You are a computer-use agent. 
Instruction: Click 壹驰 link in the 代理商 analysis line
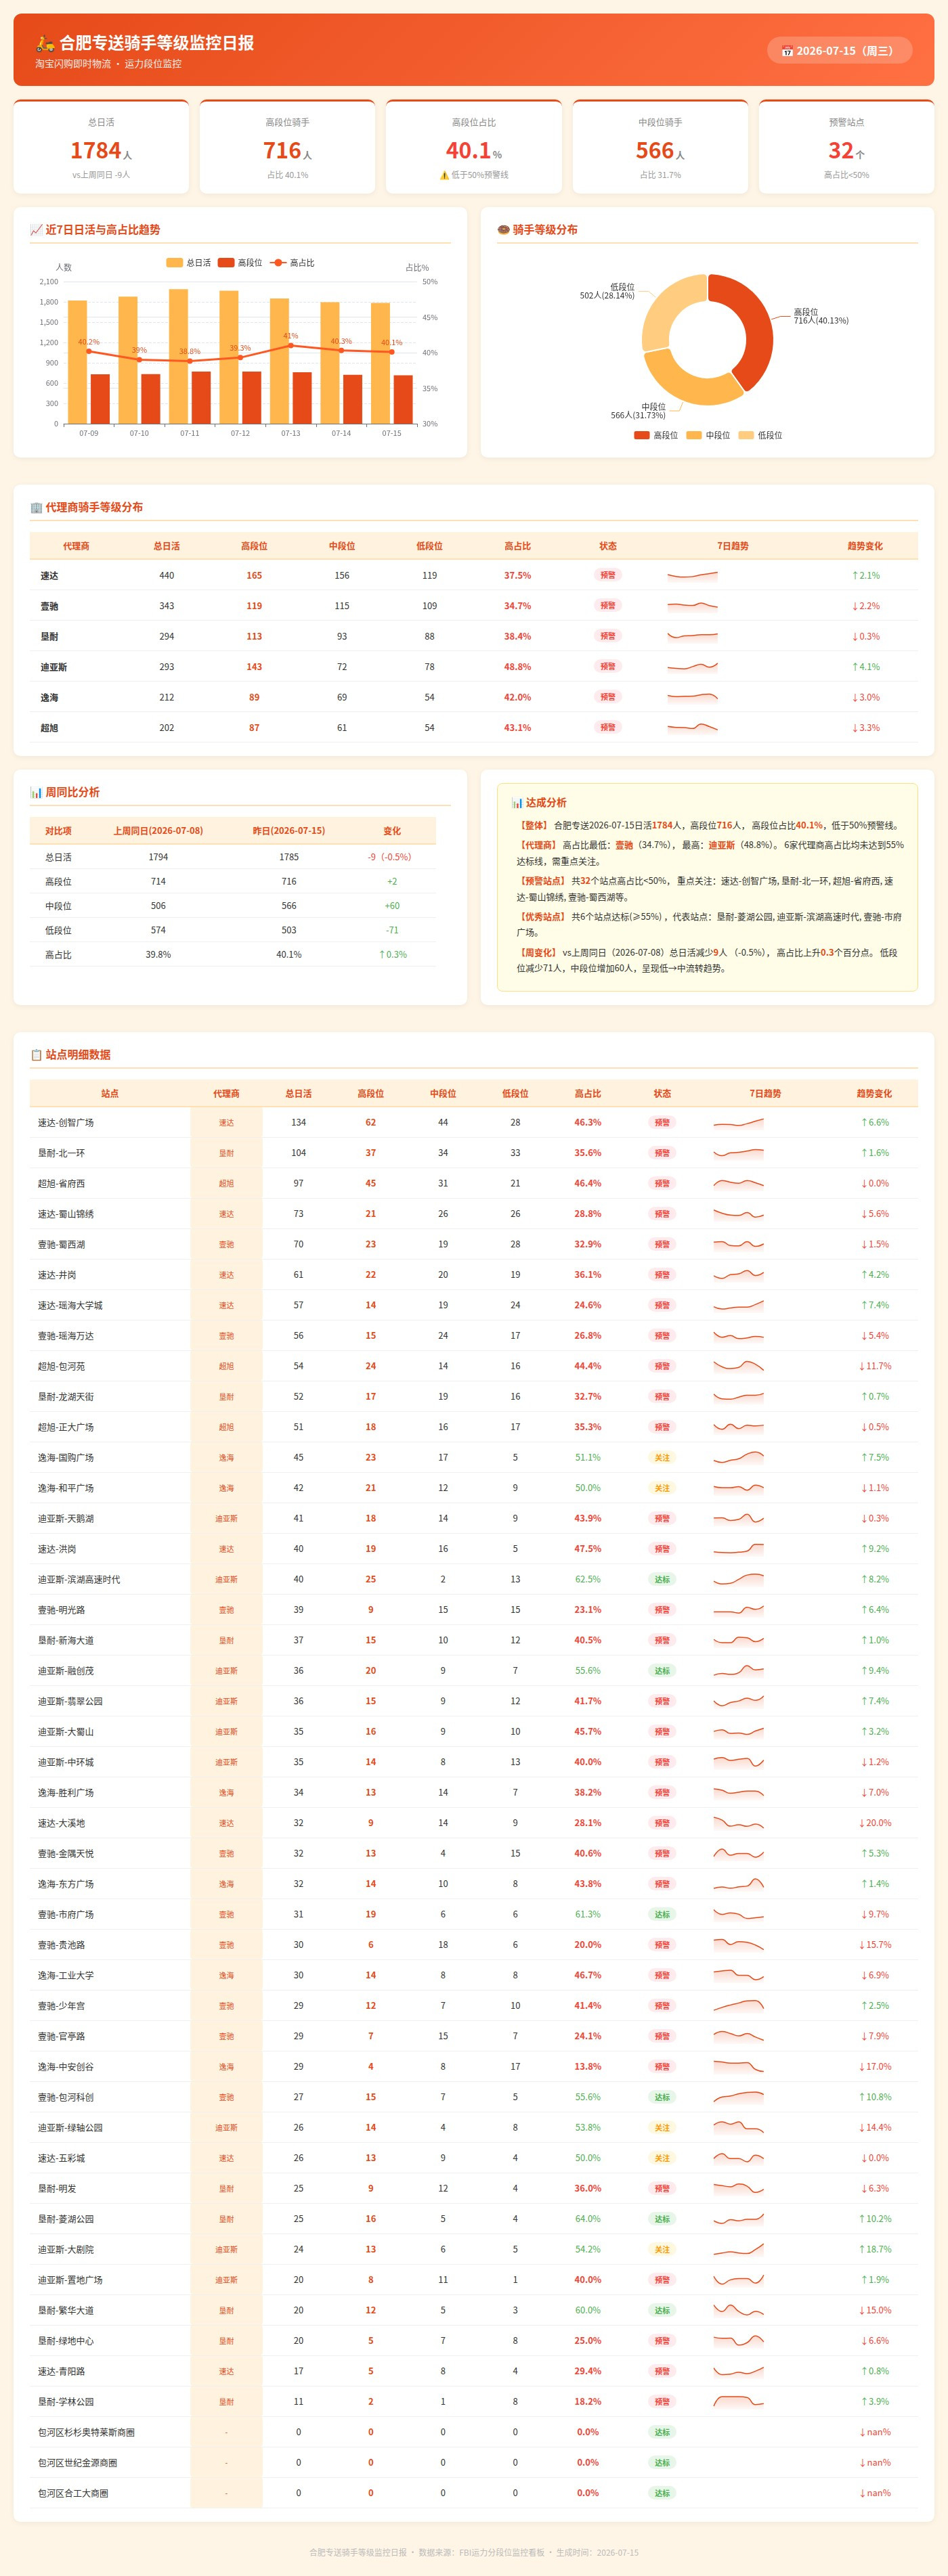(x=624, y=846)
